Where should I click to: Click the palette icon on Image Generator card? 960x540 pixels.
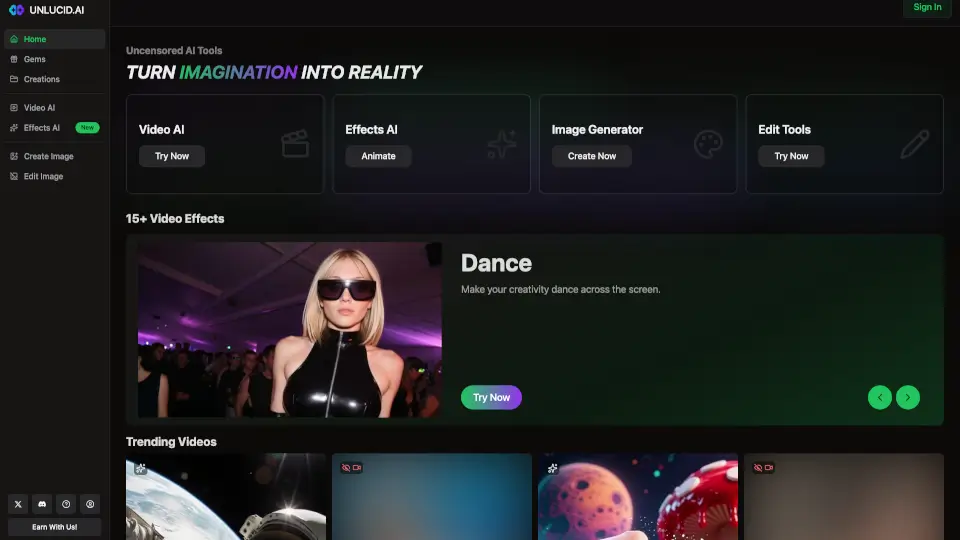(708, 144)
